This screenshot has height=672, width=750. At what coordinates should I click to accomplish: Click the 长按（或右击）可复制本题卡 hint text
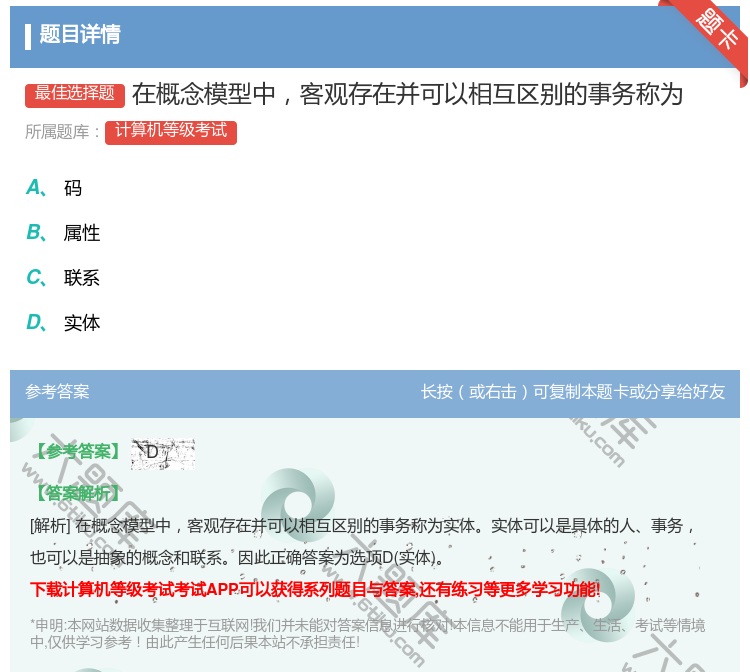point(573,392)
